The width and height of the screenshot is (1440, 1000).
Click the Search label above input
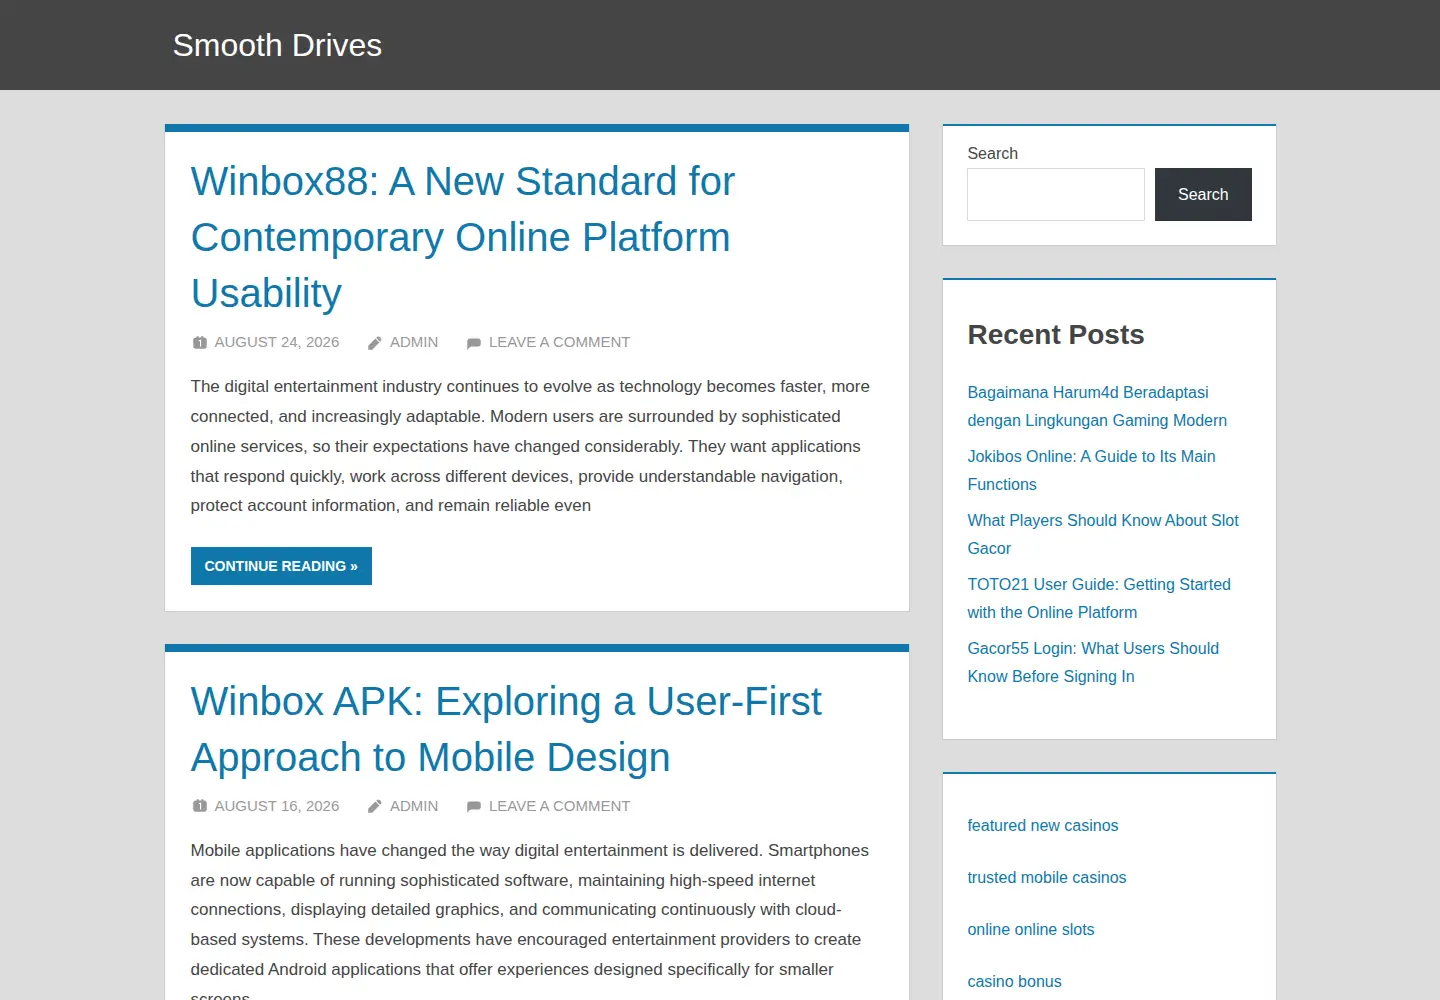point(992,153)
